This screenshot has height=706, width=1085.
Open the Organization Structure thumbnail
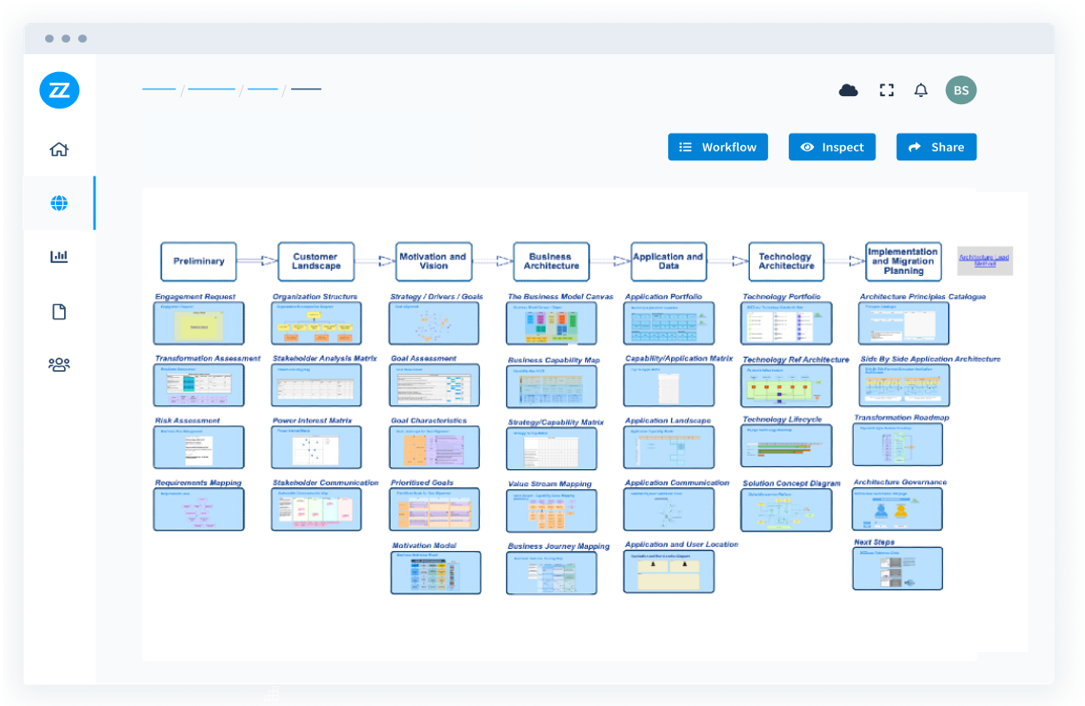[316, 323]
